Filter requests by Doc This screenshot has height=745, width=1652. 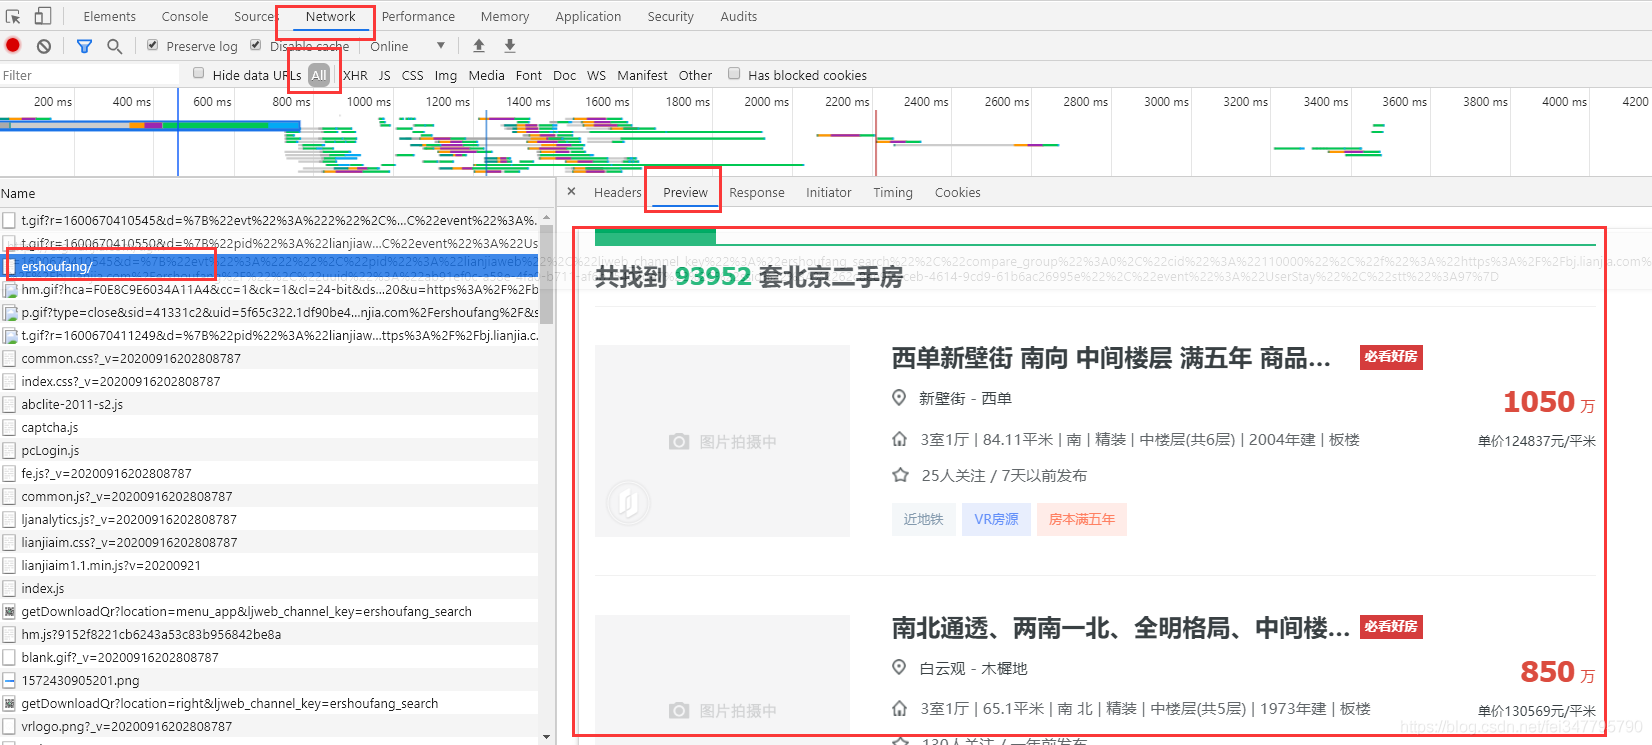point(565,75)
